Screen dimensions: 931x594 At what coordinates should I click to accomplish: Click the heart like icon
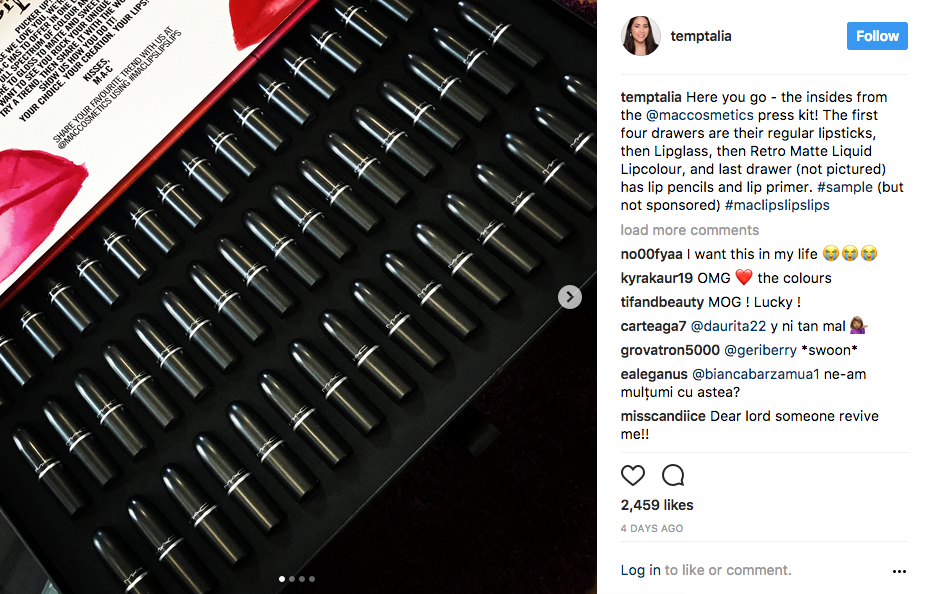pyautogui.click(x=632, y=475)
